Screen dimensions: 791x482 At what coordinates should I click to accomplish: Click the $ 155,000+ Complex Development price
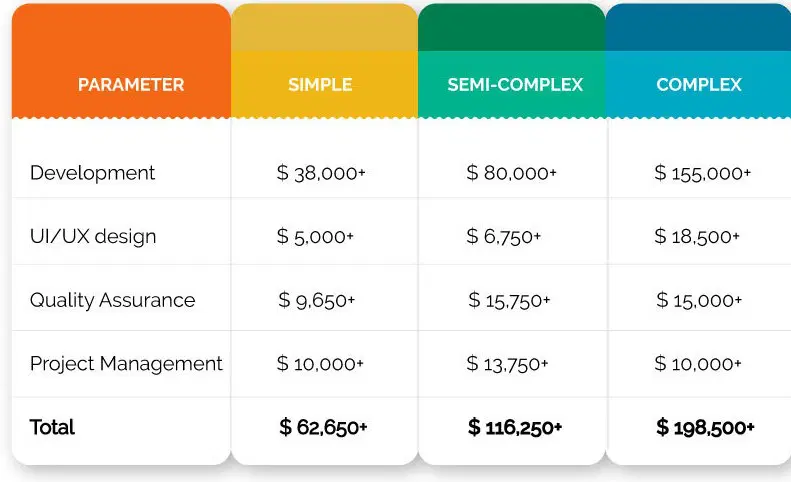pyautogui.click(x=702, y=173)
